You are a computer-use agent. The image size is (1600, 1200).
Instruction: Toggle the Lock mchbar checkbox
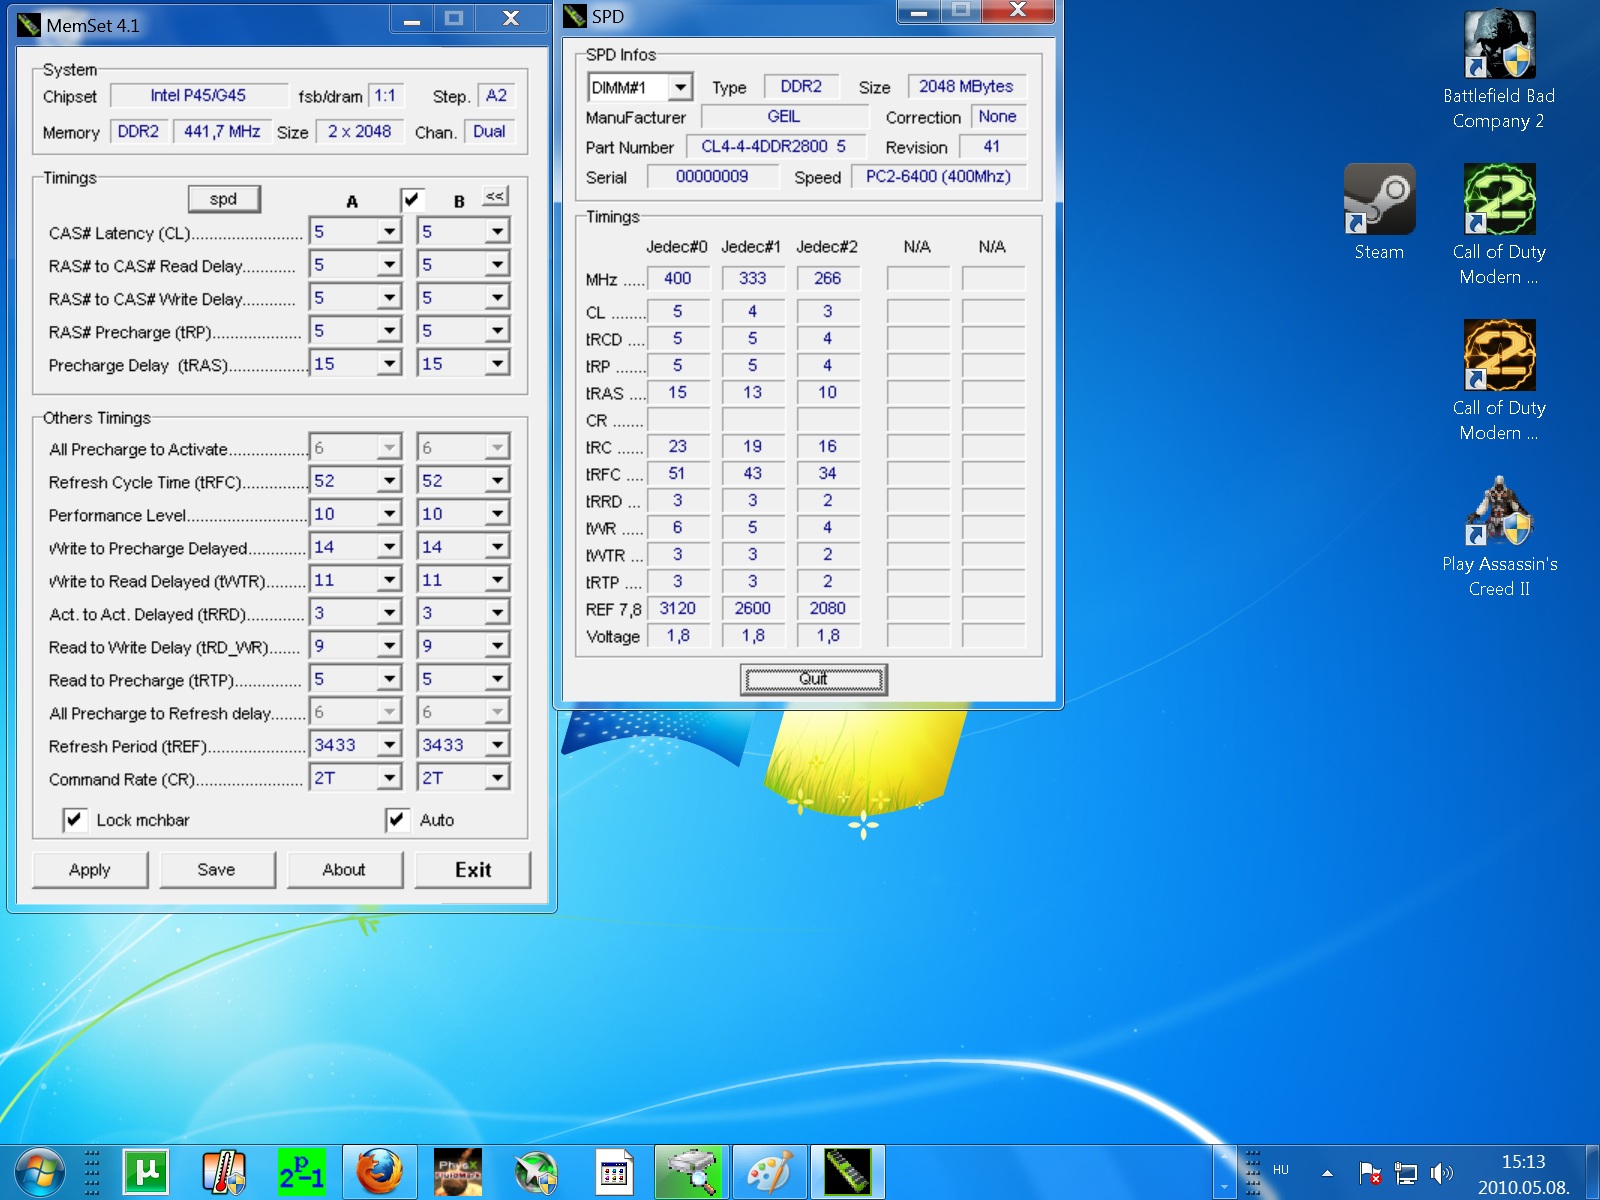tap(74, 820)
